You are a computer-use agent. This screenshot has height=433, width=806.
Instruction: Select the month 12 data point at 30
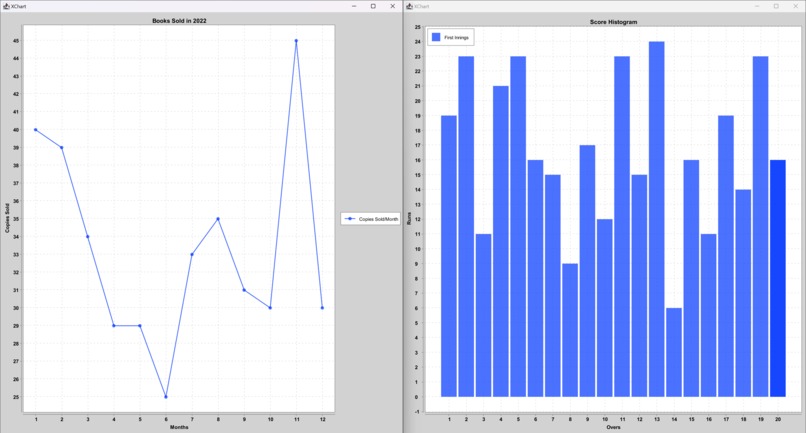[322, 308]
